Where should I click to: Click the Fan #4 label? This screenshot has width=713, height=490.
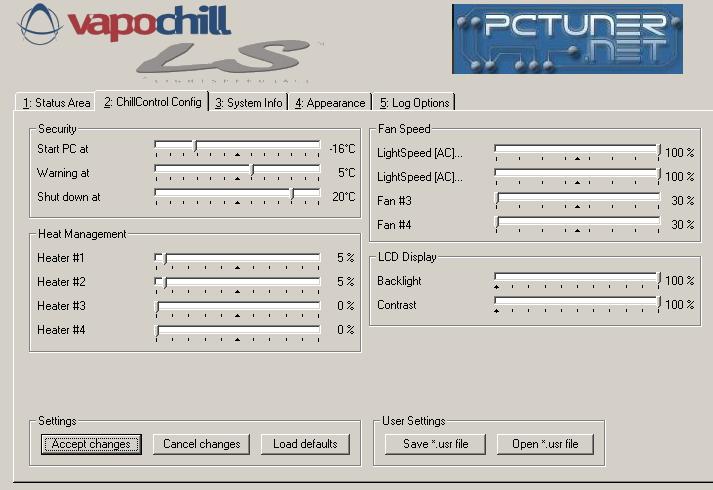pyautogui.click(x=394, y=225)
